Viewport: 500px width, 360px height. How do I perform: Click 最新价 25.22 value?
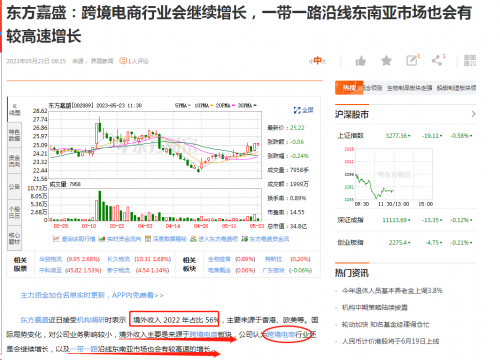pos(297,128)
